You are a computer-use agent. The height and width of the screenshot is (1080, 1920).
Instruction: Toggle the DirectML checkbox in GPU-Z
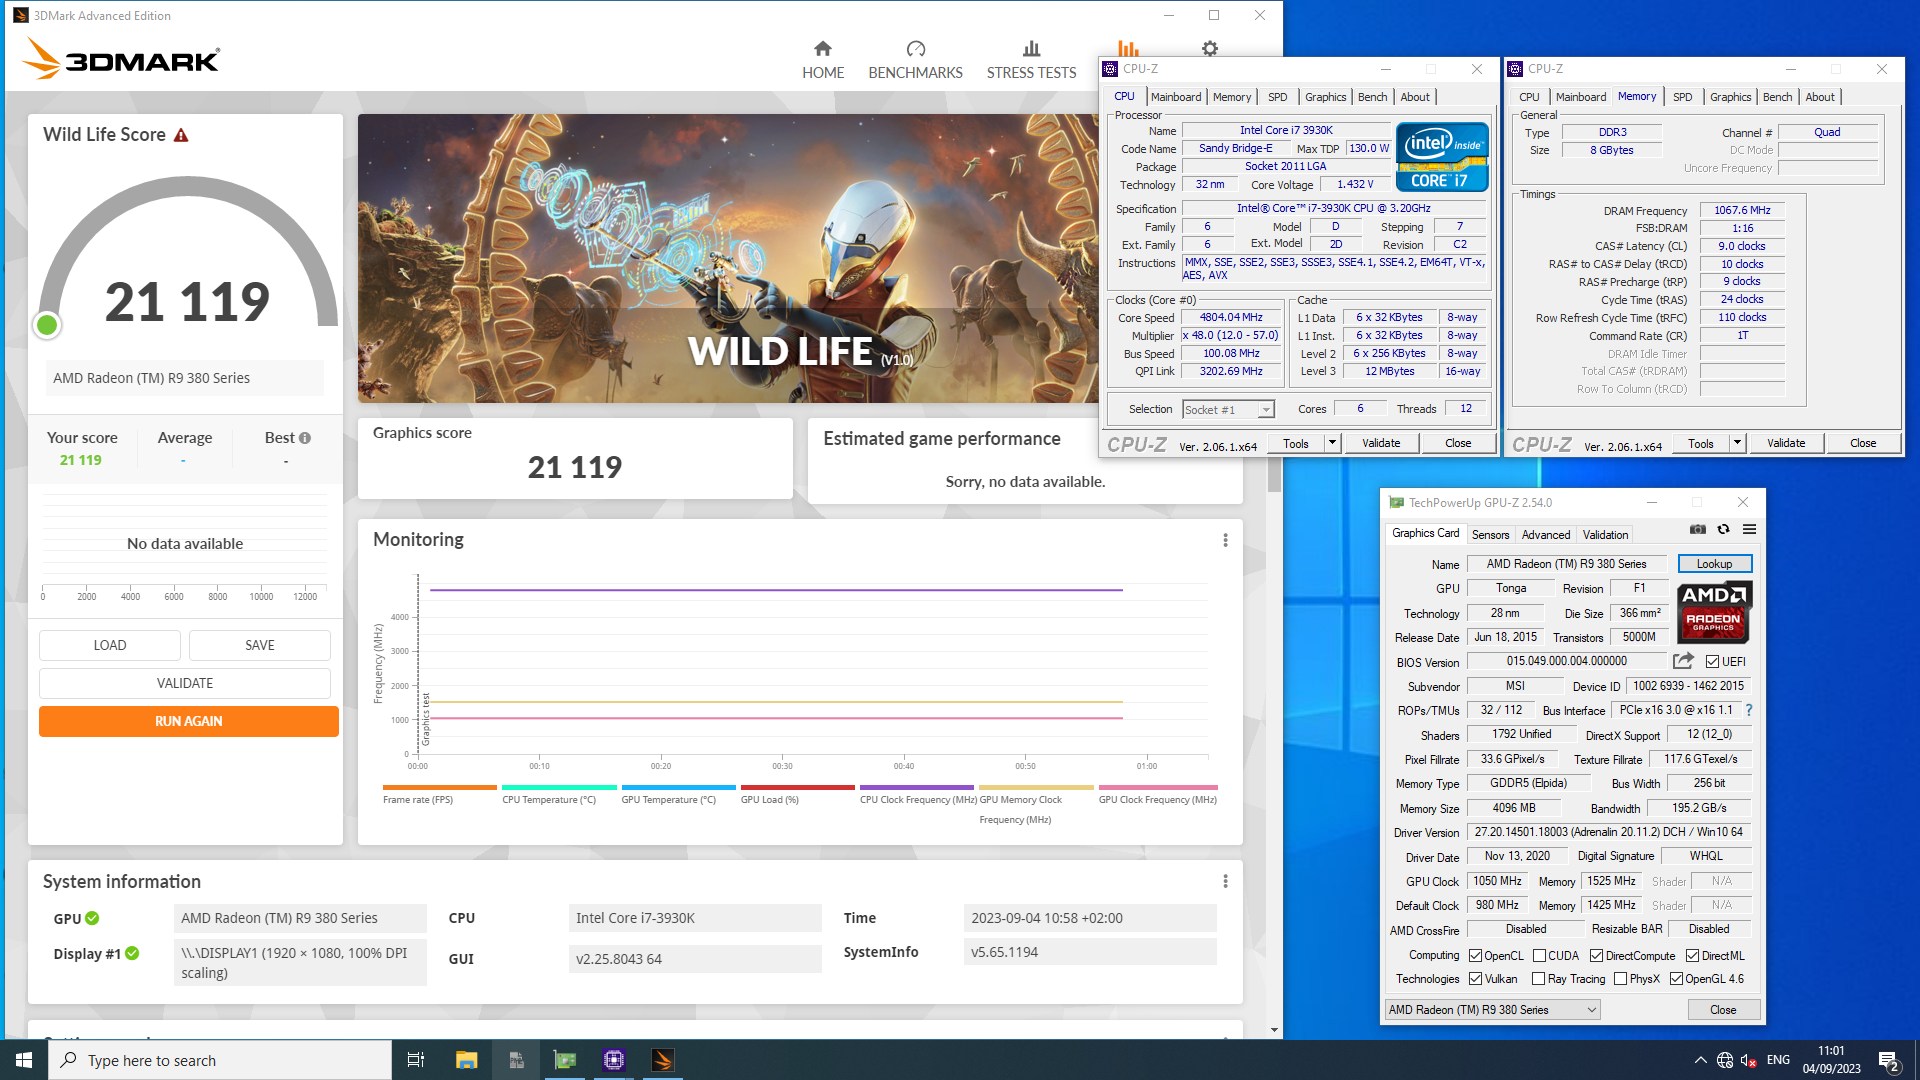coord(1692,956)
